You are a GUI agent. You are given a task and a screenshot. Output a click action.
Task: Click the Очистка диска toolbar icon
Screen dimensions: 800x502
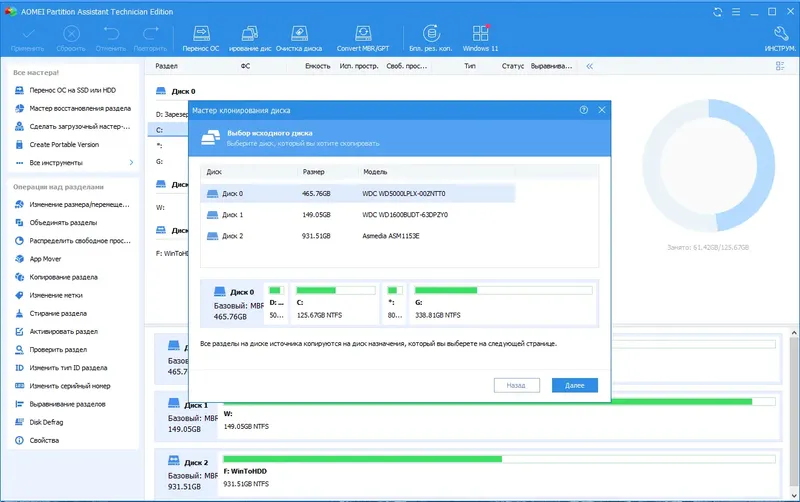(x=299, y=38)
